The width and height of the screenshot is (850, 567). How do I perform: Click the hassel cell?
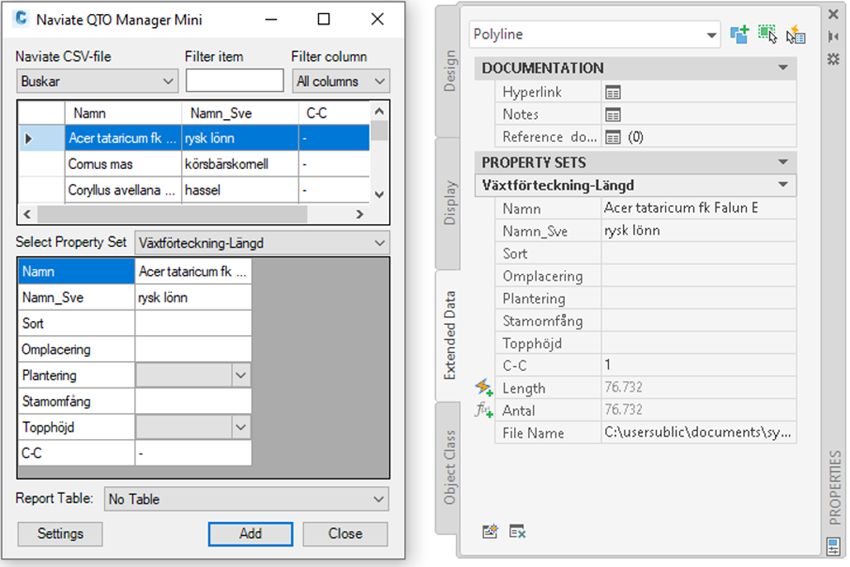(x=240, y=190)
